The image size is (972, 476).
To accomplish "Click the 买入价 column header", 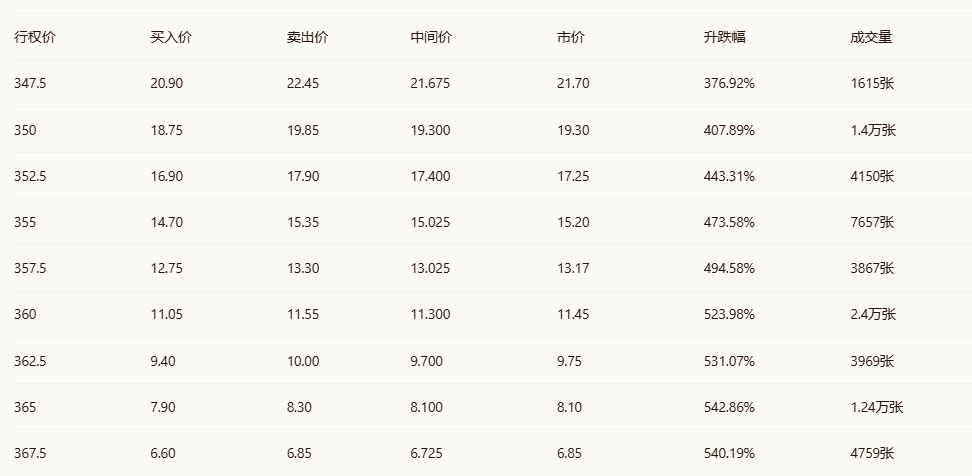I will point(171,37).
